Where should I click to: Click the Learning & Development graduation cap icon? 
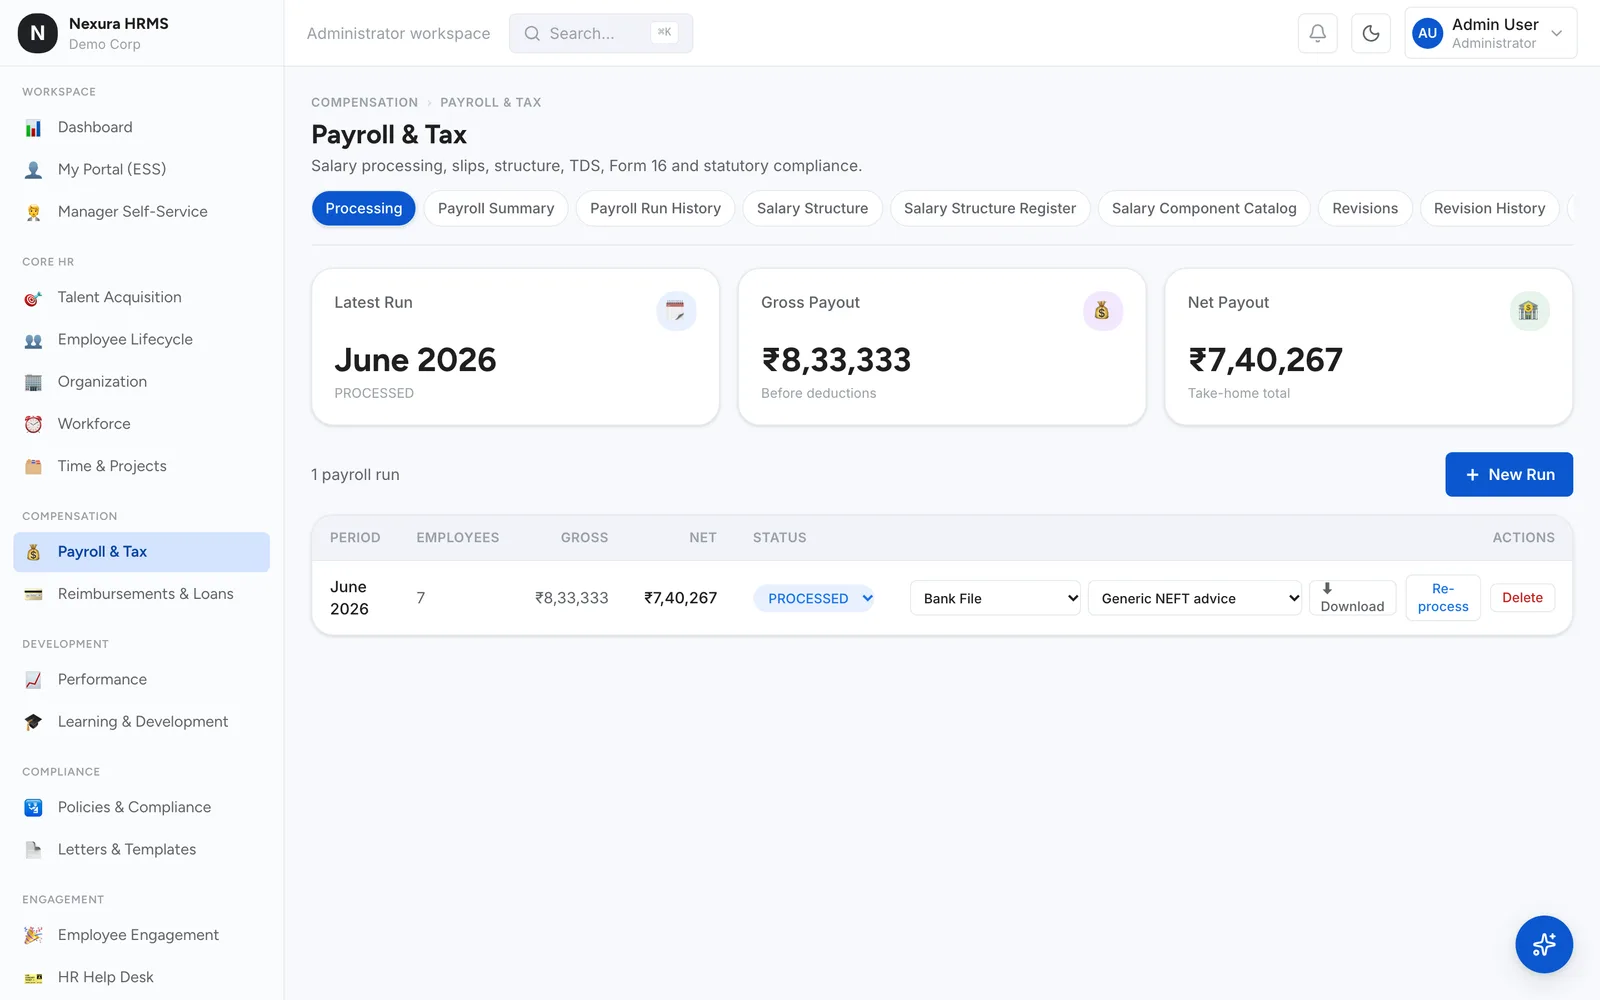[33, 722]
